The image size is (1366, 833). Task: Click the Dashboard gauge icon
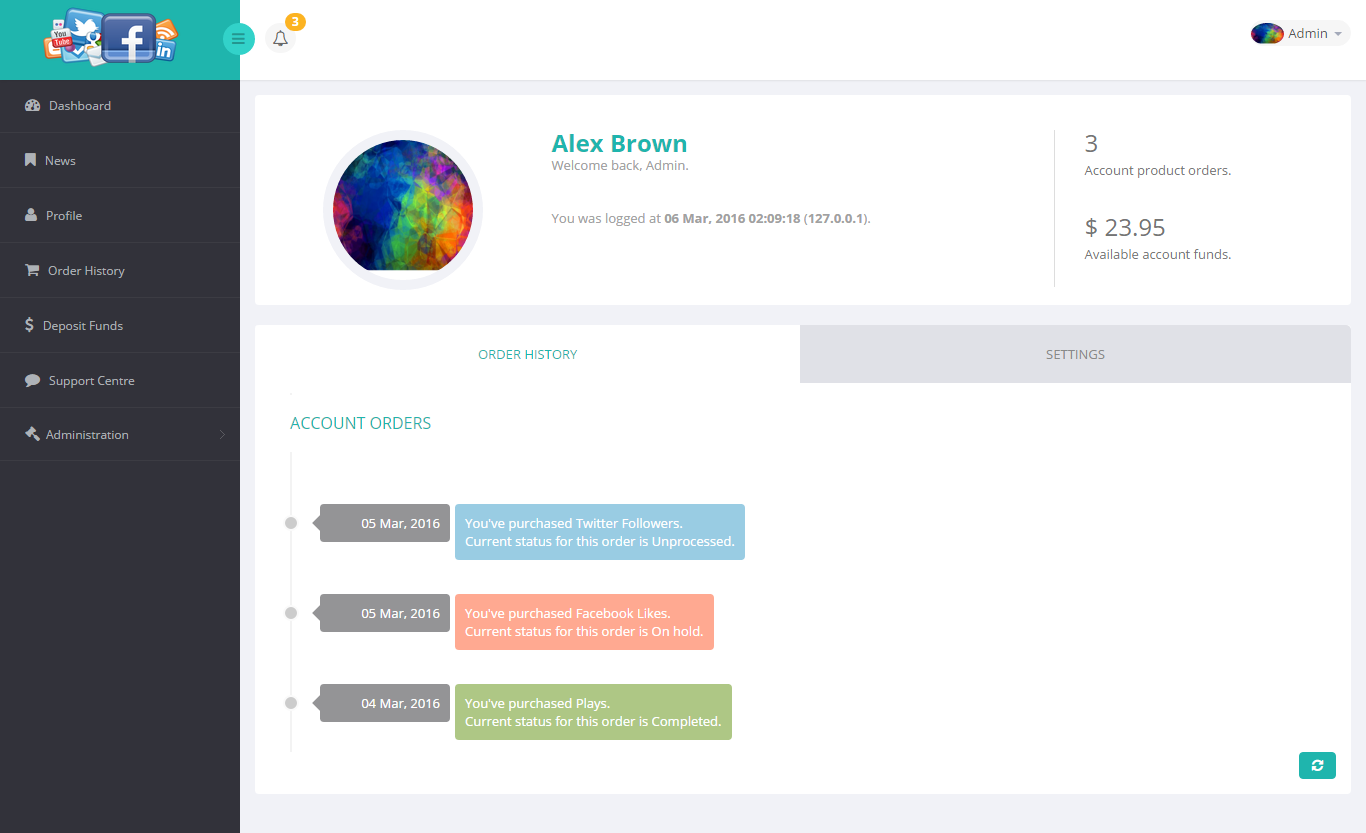[32, 106]
